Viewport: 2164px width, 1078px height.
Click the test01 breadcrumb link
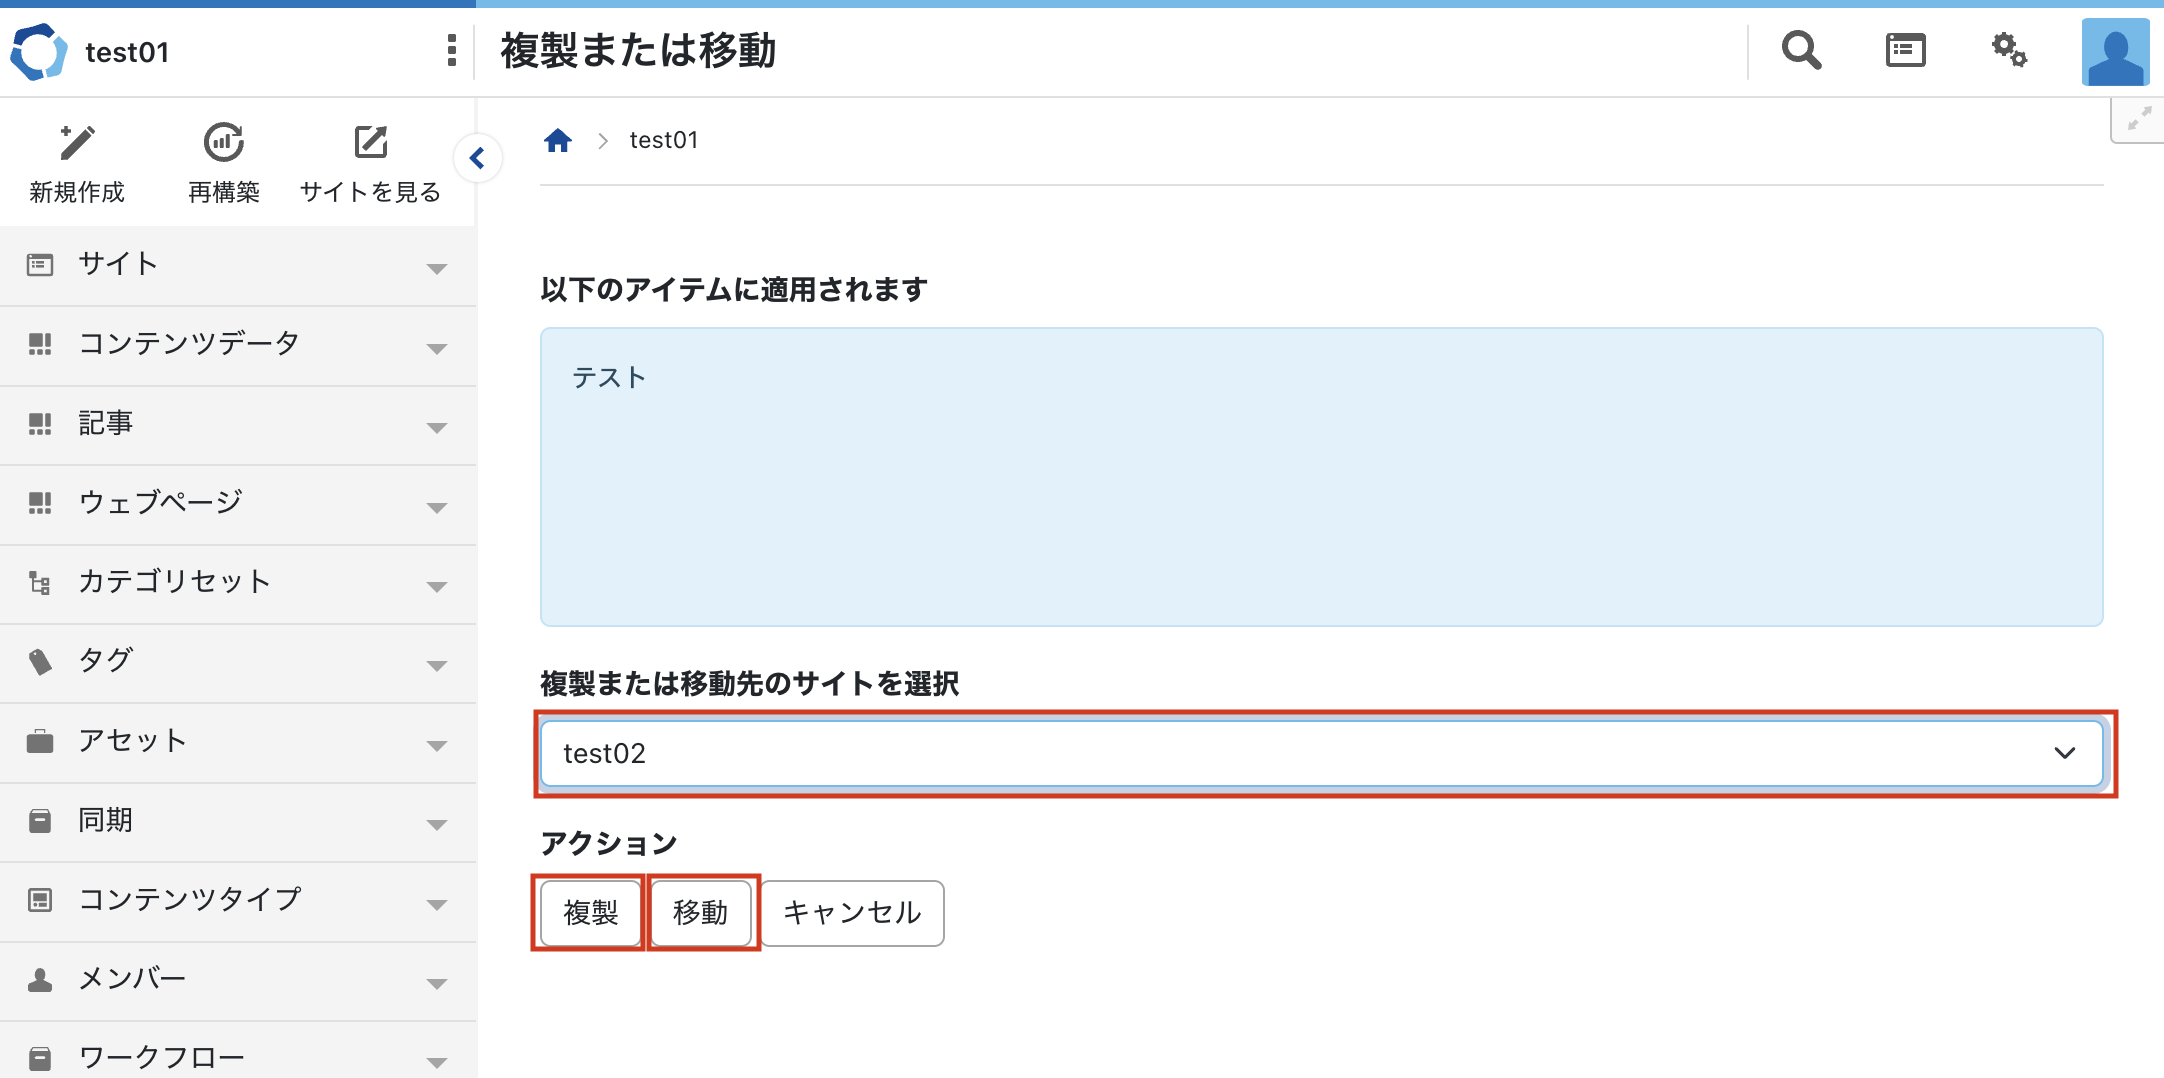point(664,141)
